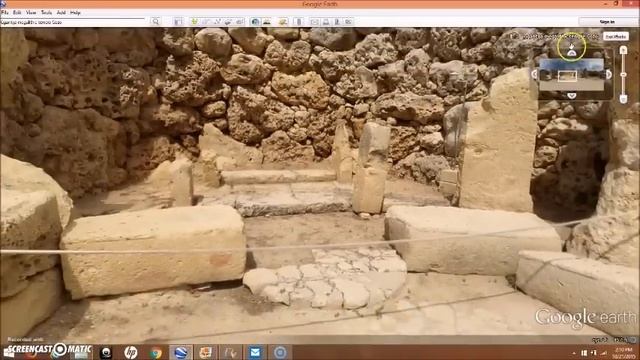Click the Email toolbar icon
This screenshot has height=360, width=640.
click(315, 22)
